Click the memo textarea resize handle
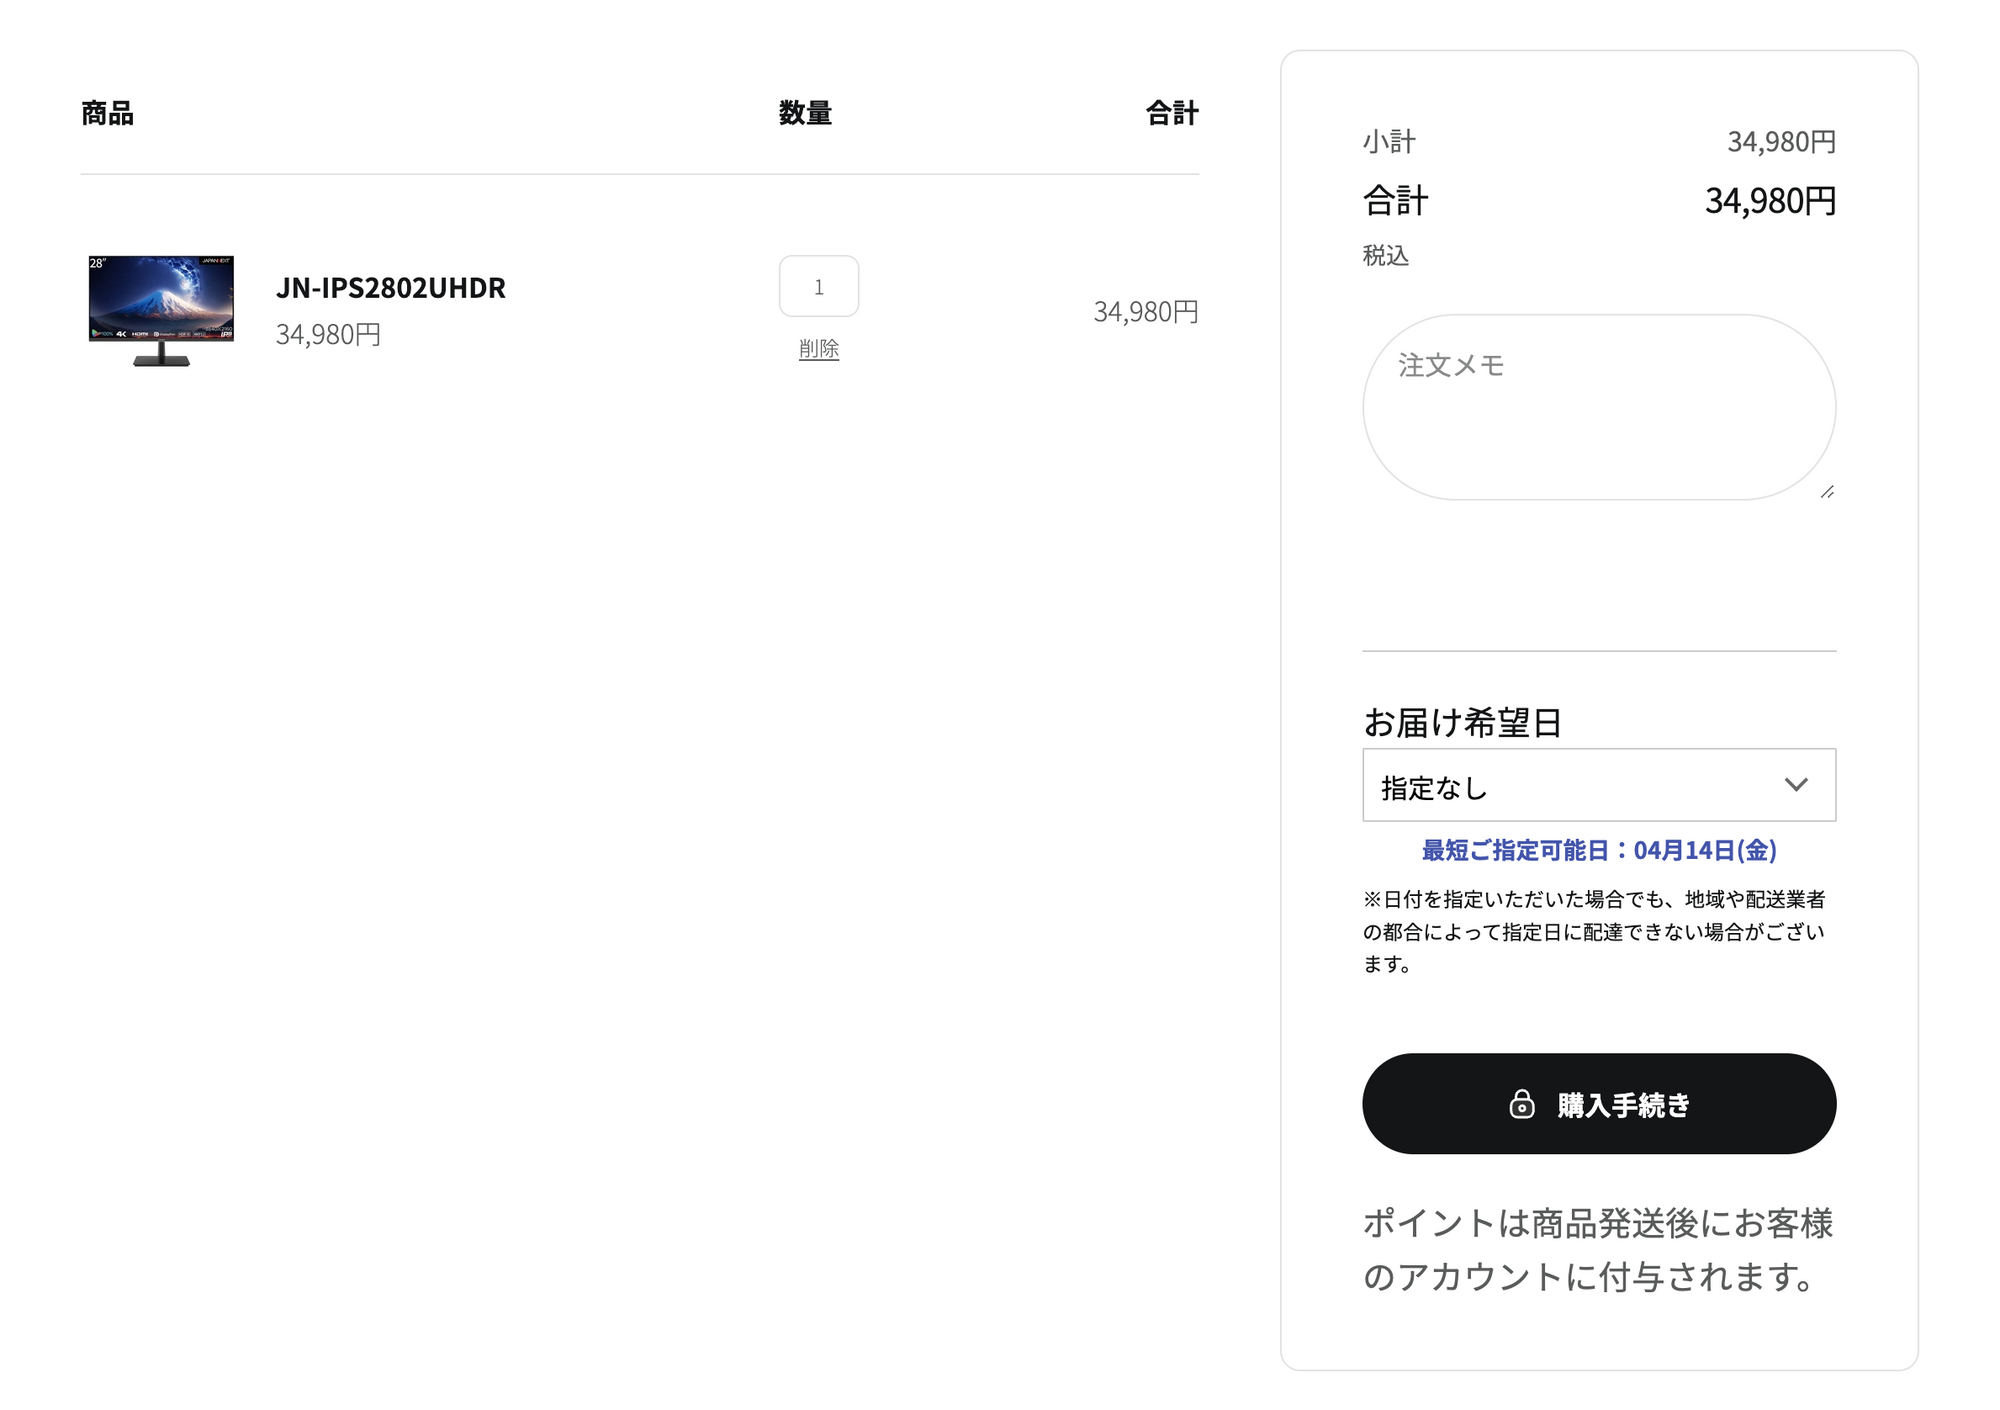The image size is (2000, 1410). coord(1827,491)
